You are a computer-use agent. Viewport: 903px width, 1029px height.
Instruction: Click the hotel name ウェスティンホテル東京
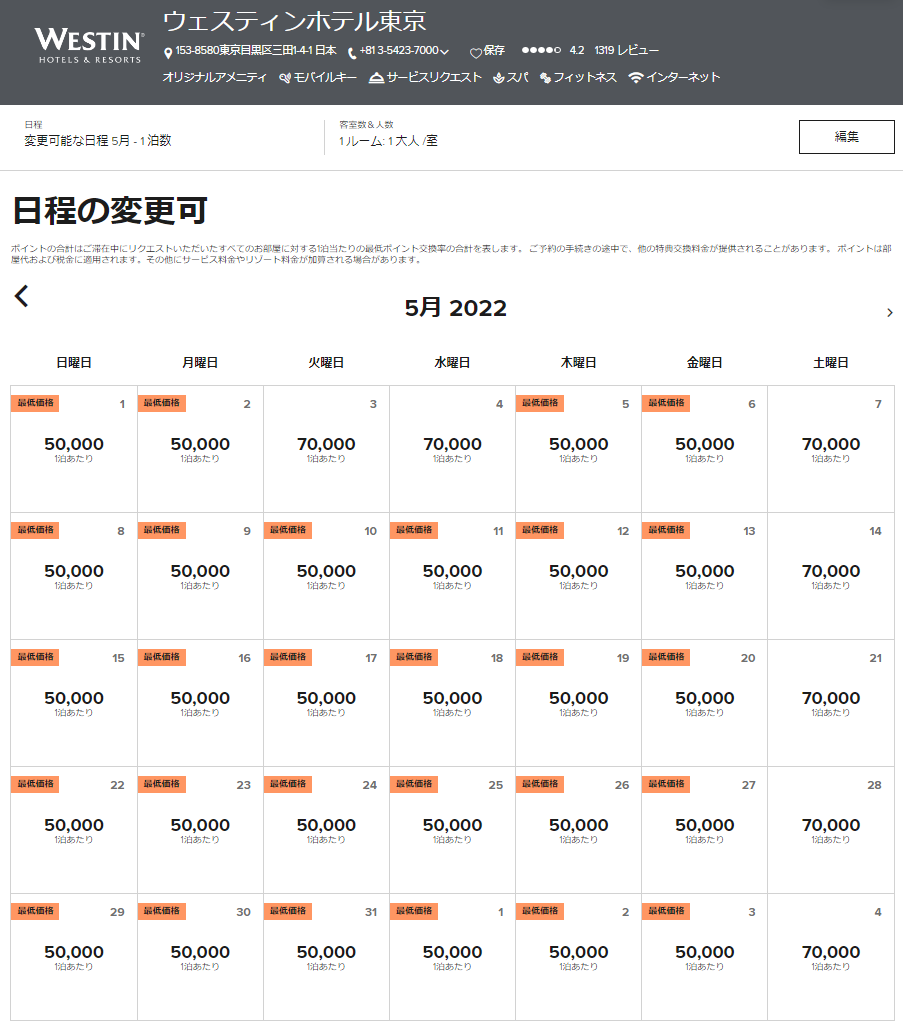pyautogui.click(x=294, y=21)
